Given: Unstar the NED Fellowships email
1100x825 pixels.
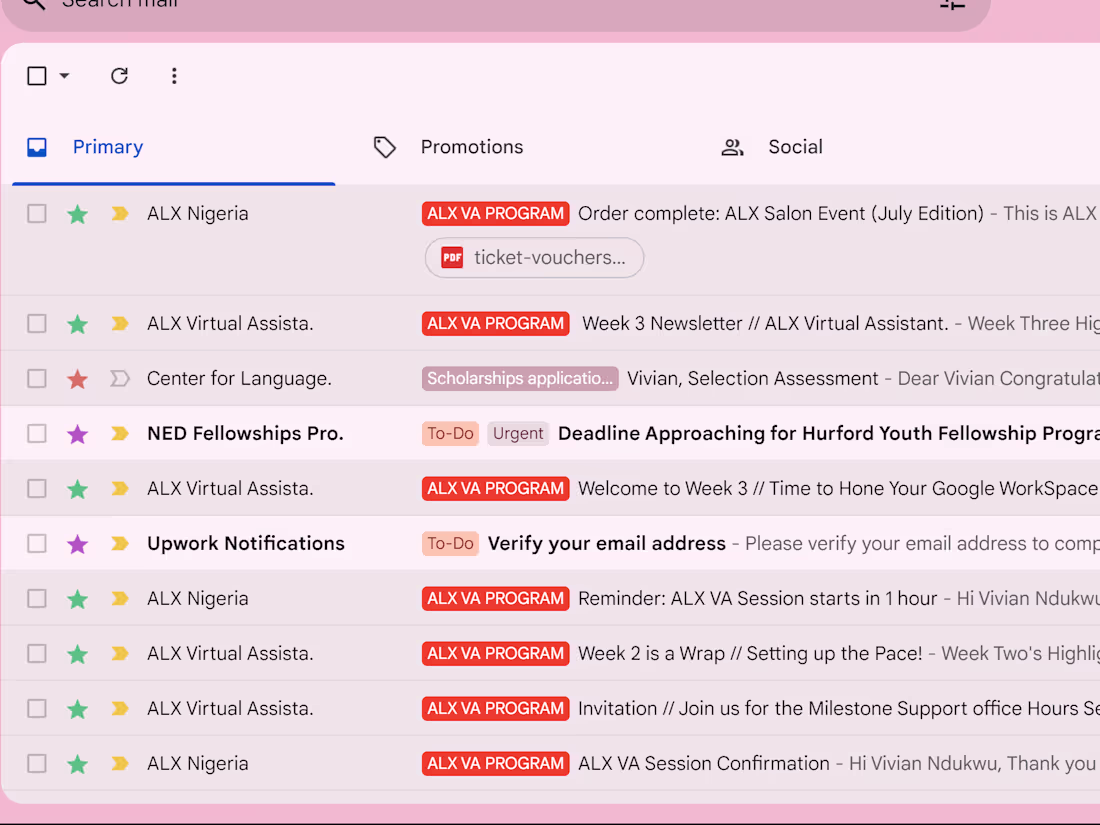Looking at the screenshot, I should pyautogui.click(x=77, y=433).
